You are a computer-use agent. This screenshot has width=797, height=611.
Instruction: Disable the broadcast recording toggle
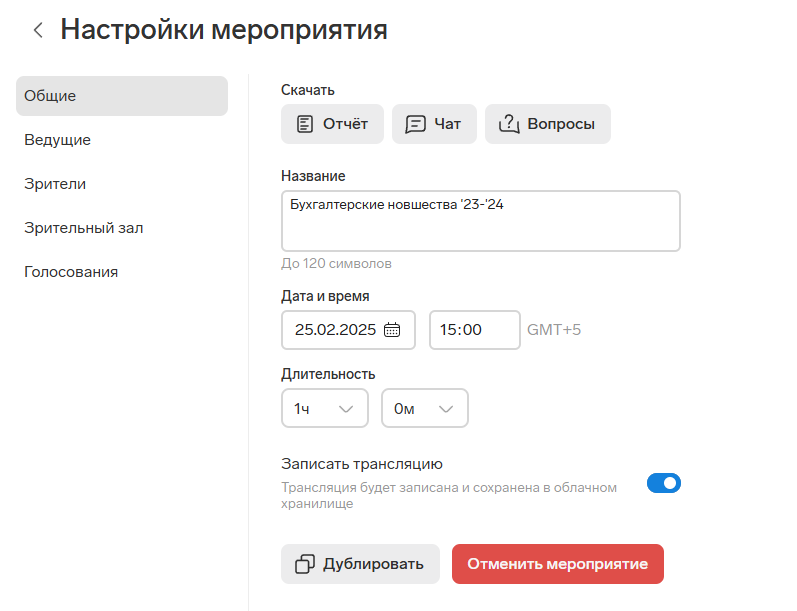point(664,483)
